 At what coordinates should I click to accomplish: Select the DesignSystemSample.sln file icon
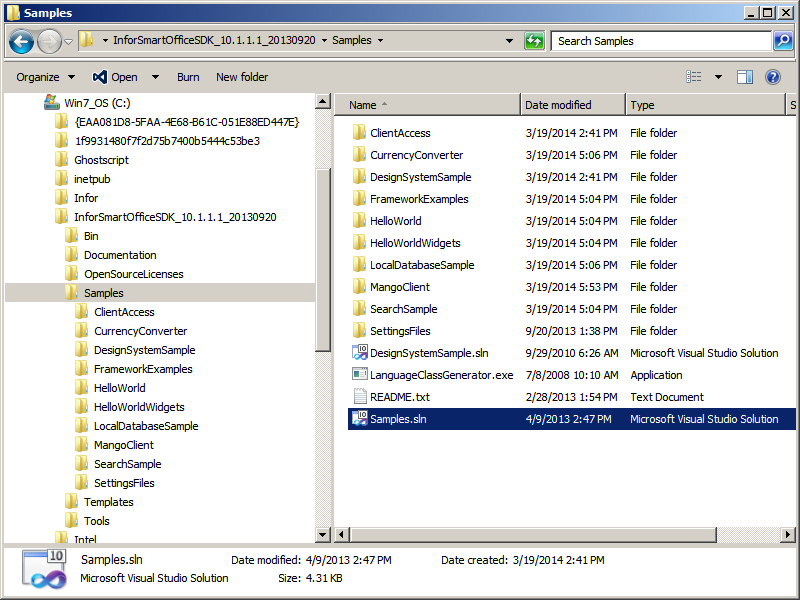point(360,353)
